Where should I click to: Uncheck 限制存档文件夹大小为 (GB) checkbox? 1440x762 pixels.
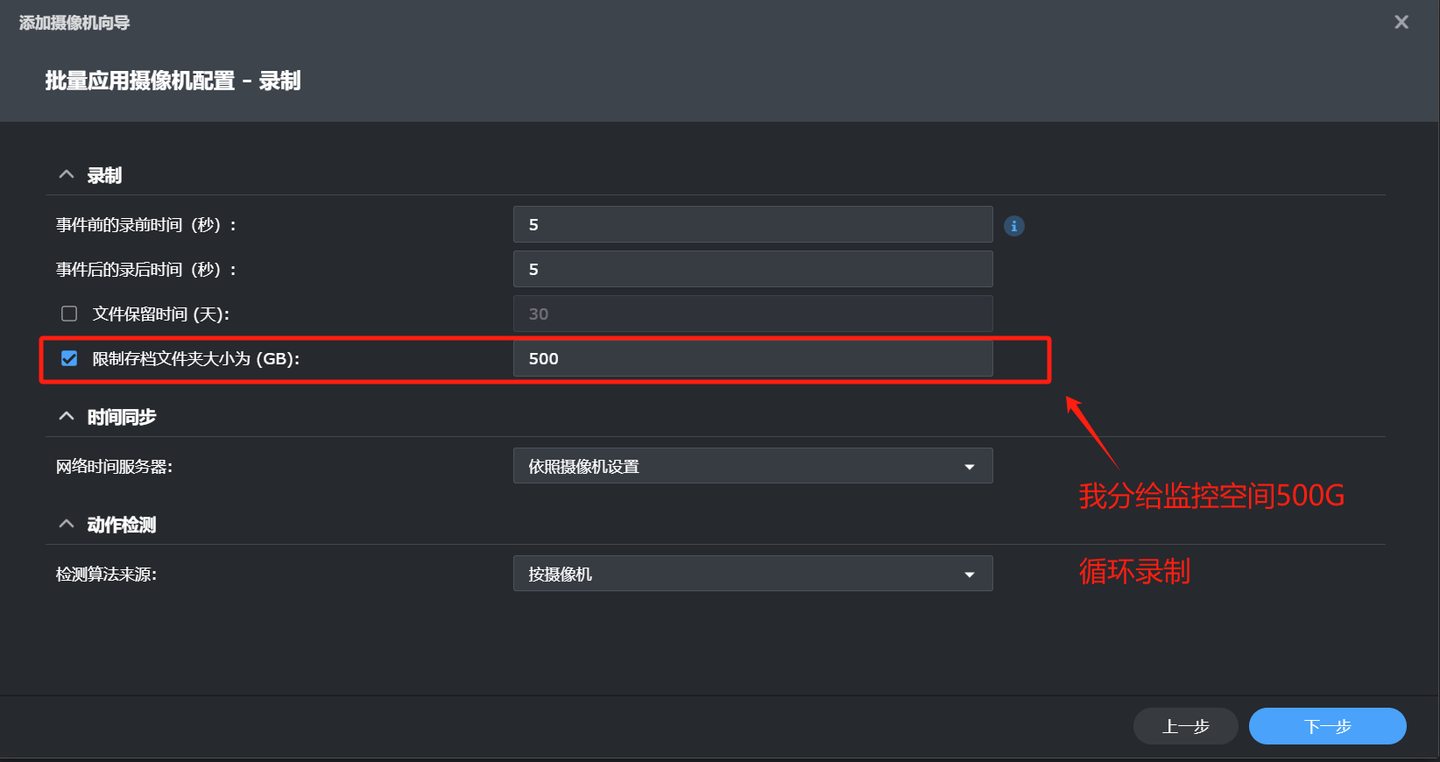point(69,358)
